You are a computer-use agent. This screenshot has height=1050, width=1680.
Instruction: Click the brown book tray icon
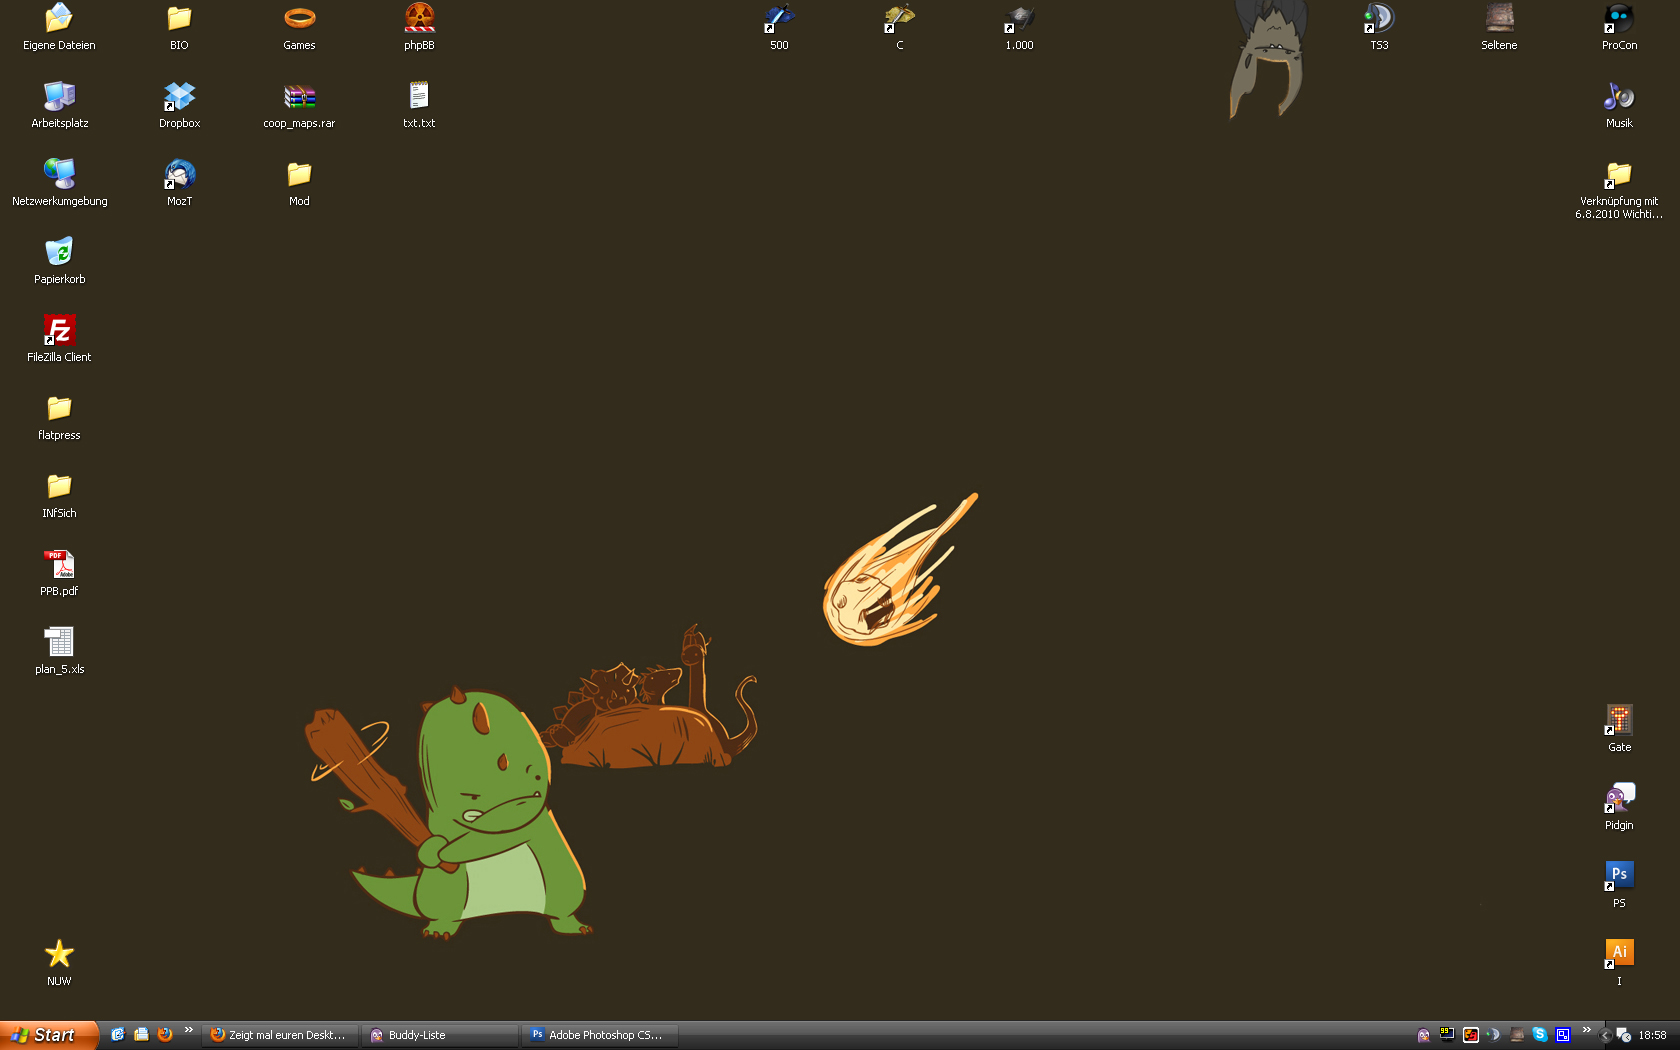[1517, 1035]
